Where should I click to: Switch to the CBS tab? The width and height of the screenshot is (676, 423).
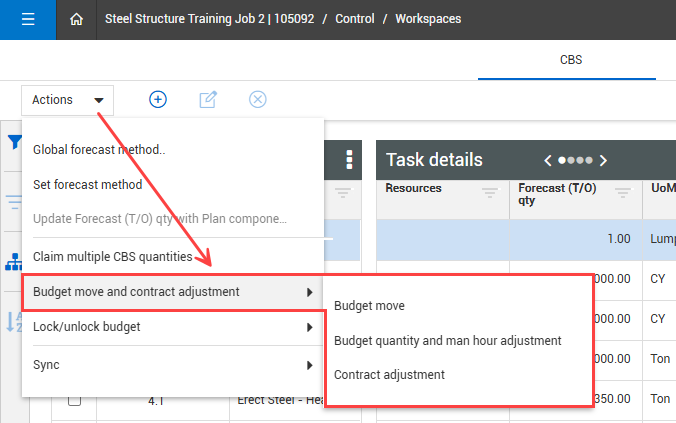pyautogui.click(x=570, y=60)
